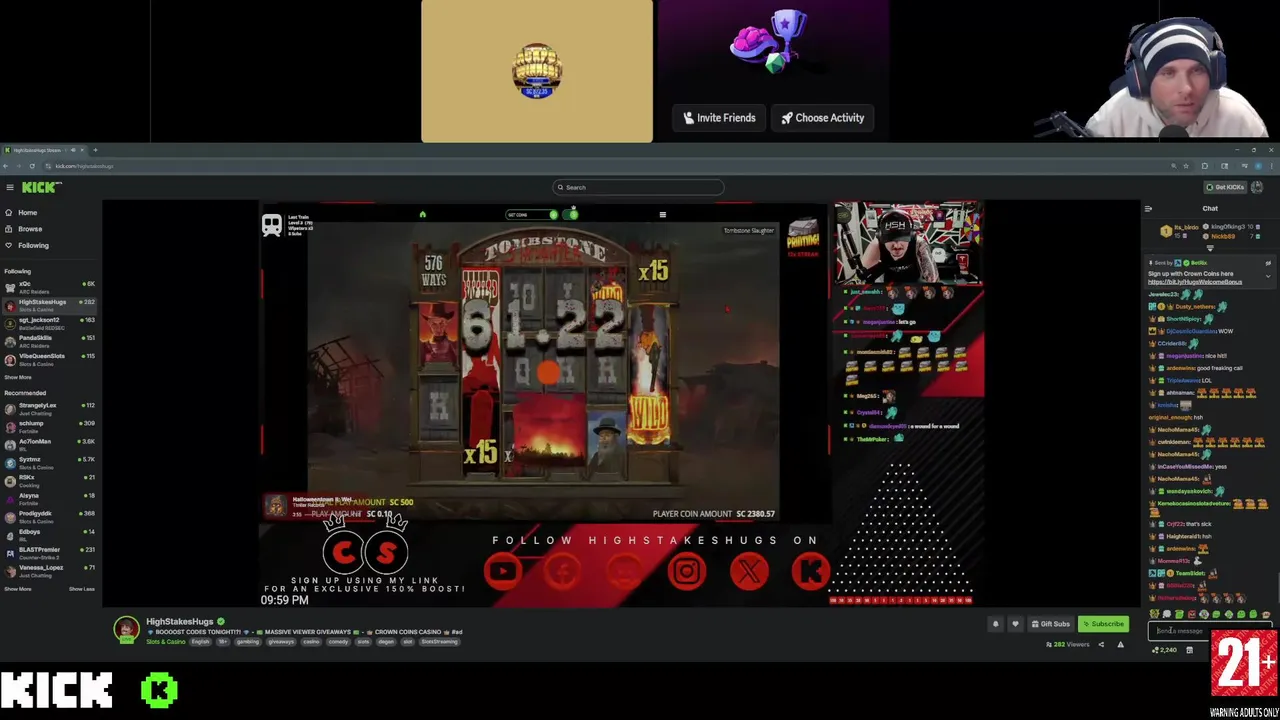Expand the pinned message chevron
This screenshot has height=720, width=1280.
pos(1268,276)
